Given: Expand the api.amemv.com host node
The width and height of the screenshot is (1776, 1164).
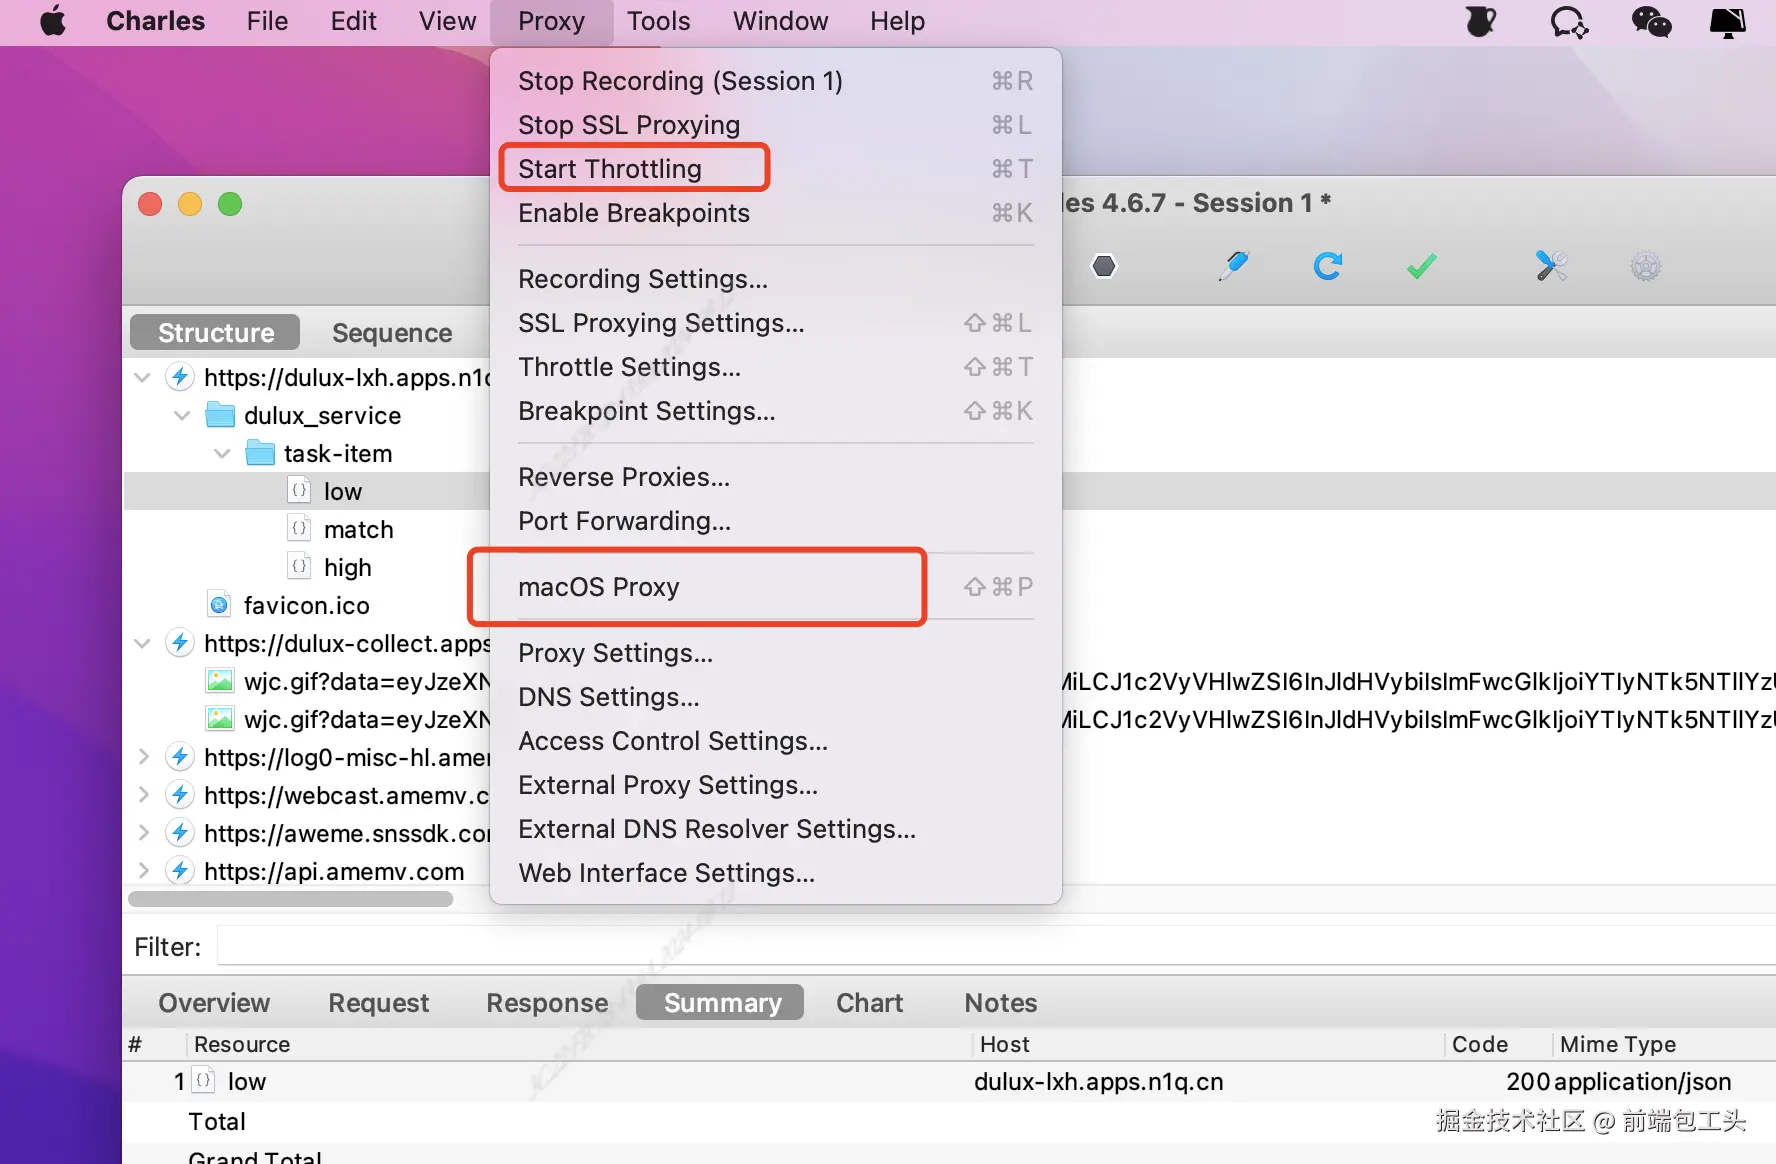Looking at the screenshot, I should pyautogui.click(x=143, y=871).
